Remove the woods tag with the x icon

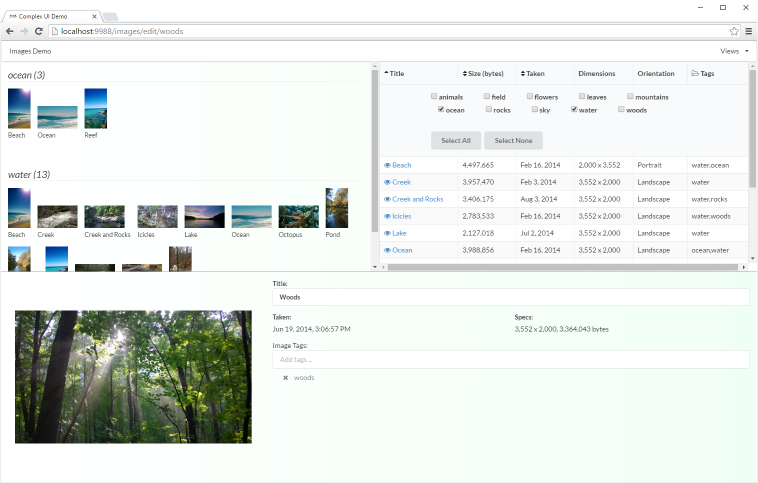(285, 378)
